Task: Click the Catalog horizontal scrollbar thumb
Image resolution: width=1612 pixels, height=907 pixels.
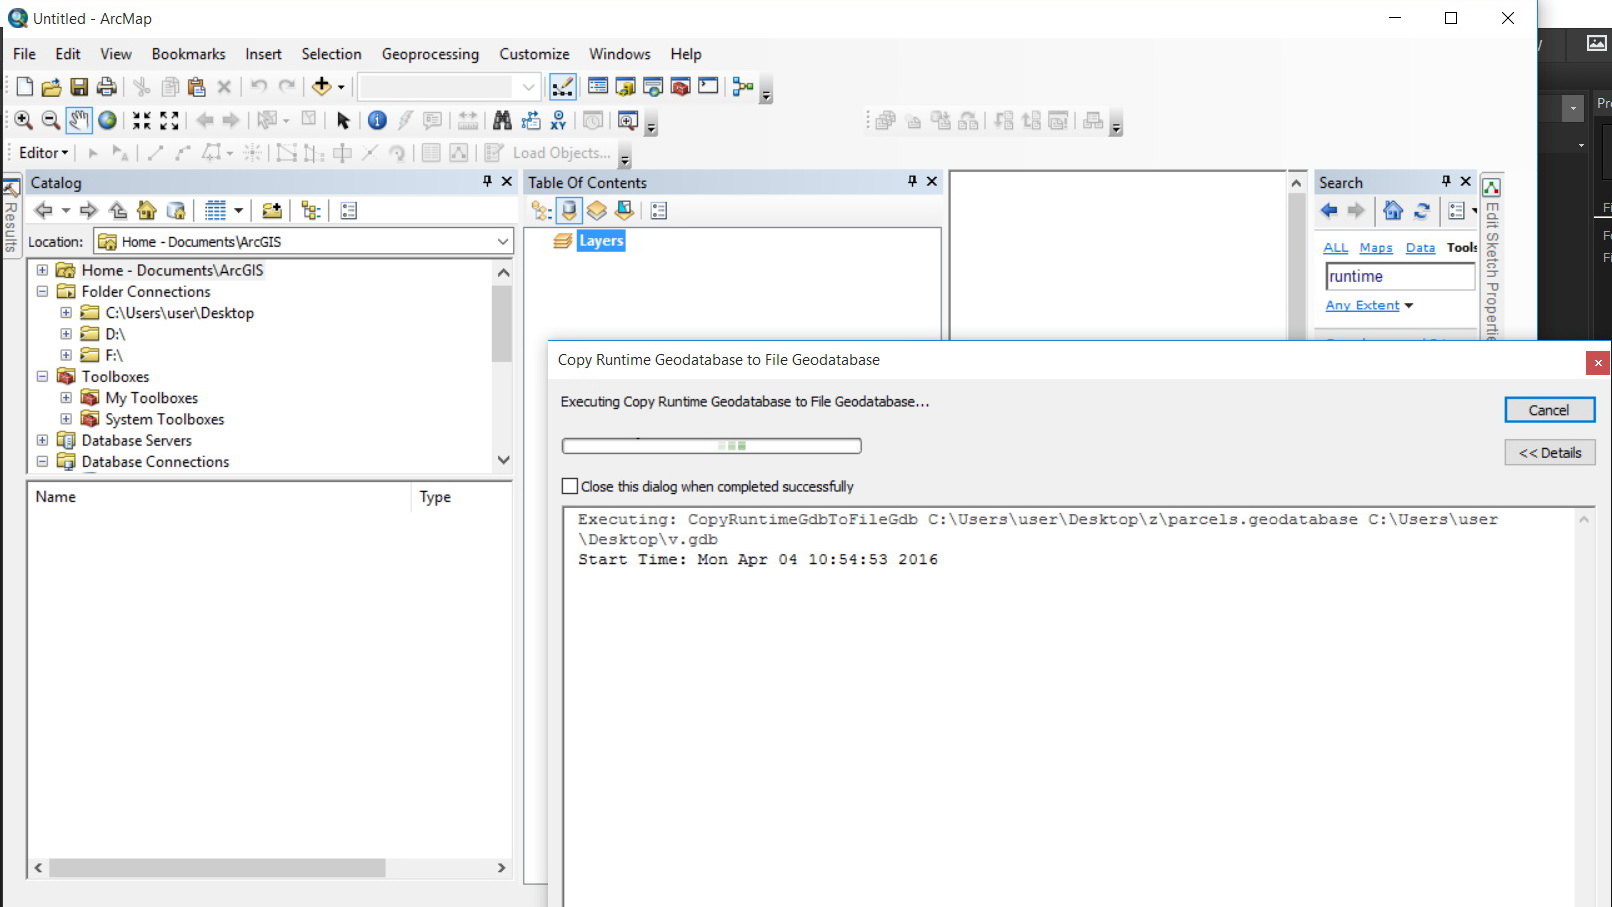Action: (217, 868)
